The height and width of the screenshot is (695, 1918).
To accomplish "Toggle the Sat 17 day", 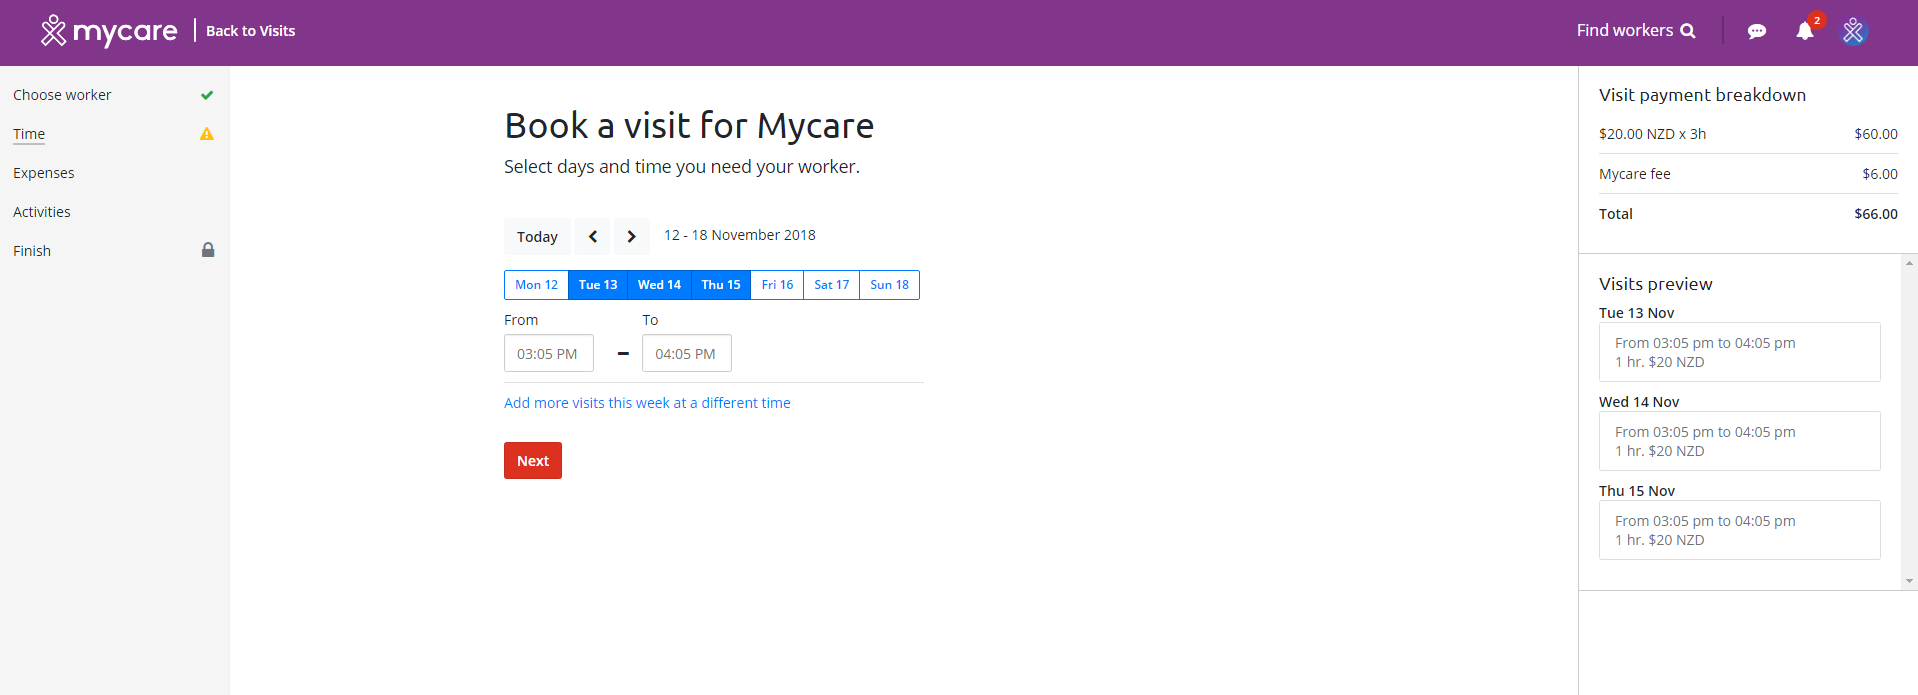I will [832, 285].
